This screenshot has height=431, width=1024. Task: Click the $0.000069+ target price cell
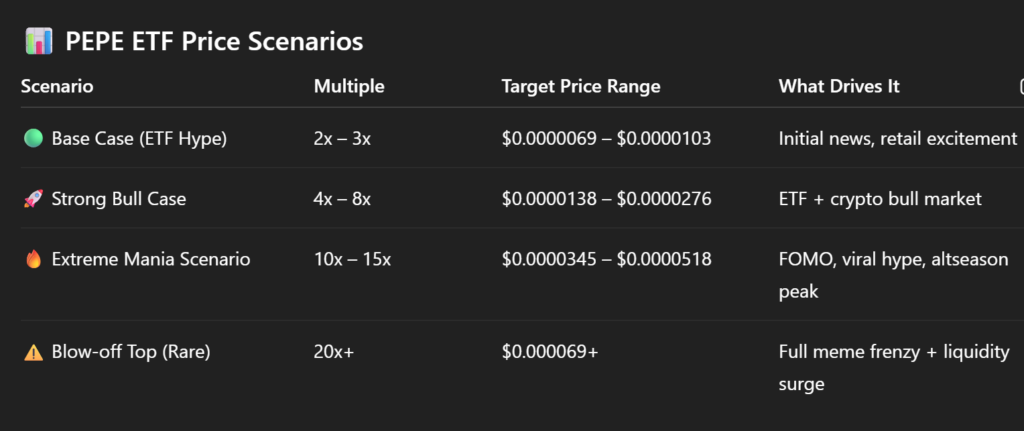point(550,352)
